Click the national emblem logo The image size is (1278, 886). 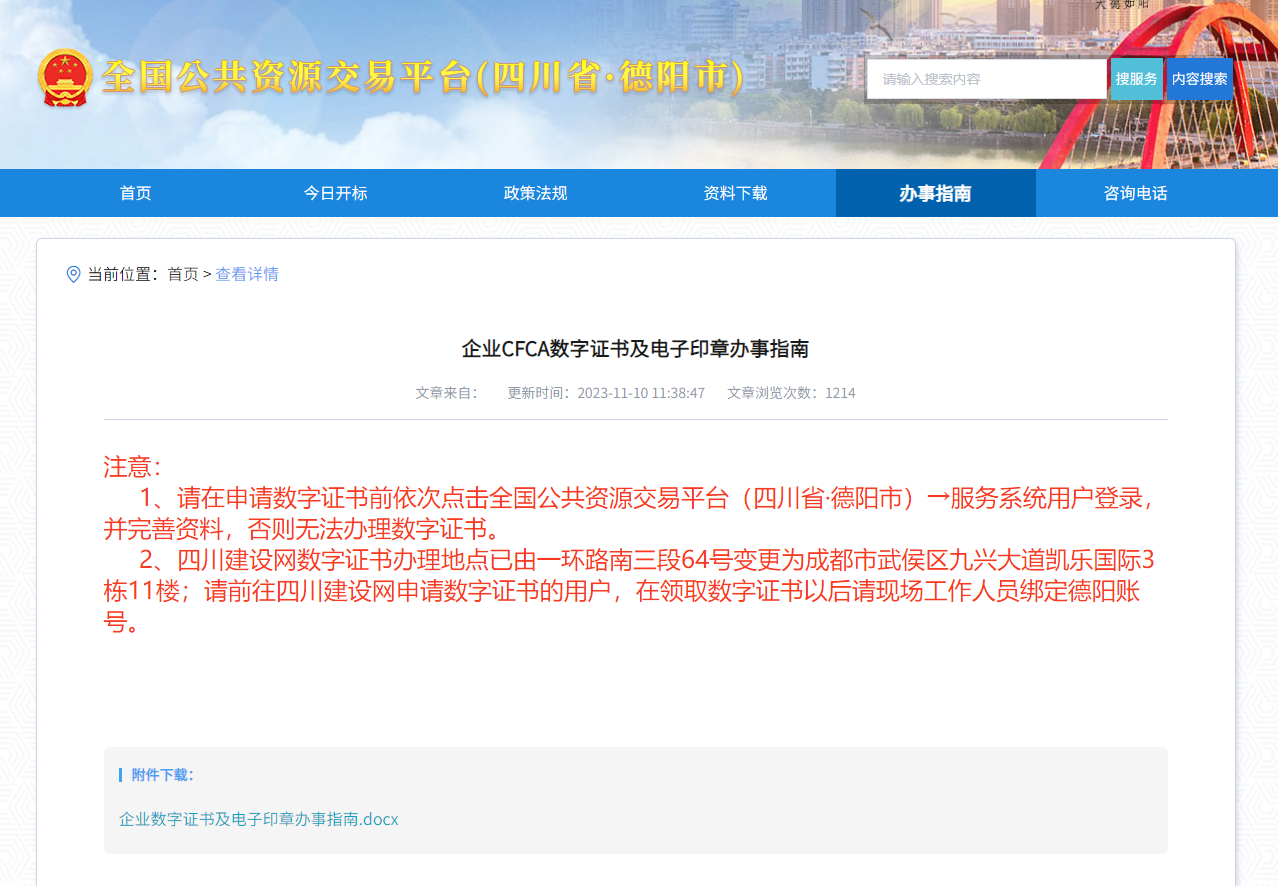64,78
